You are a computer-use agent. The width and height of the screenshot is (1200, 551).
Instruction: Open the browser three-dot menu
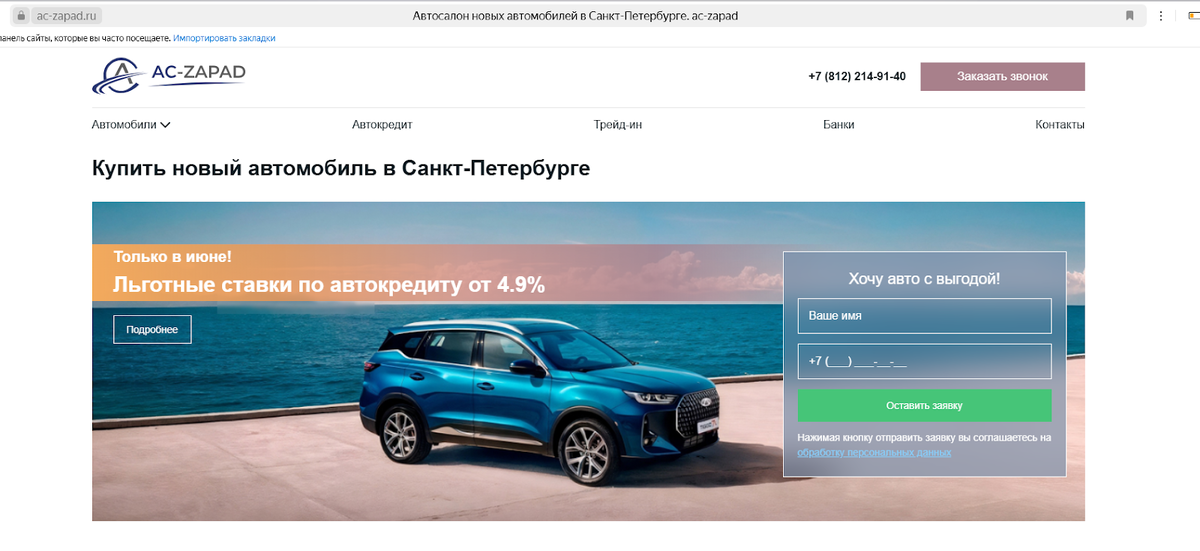coord(1160,16)
